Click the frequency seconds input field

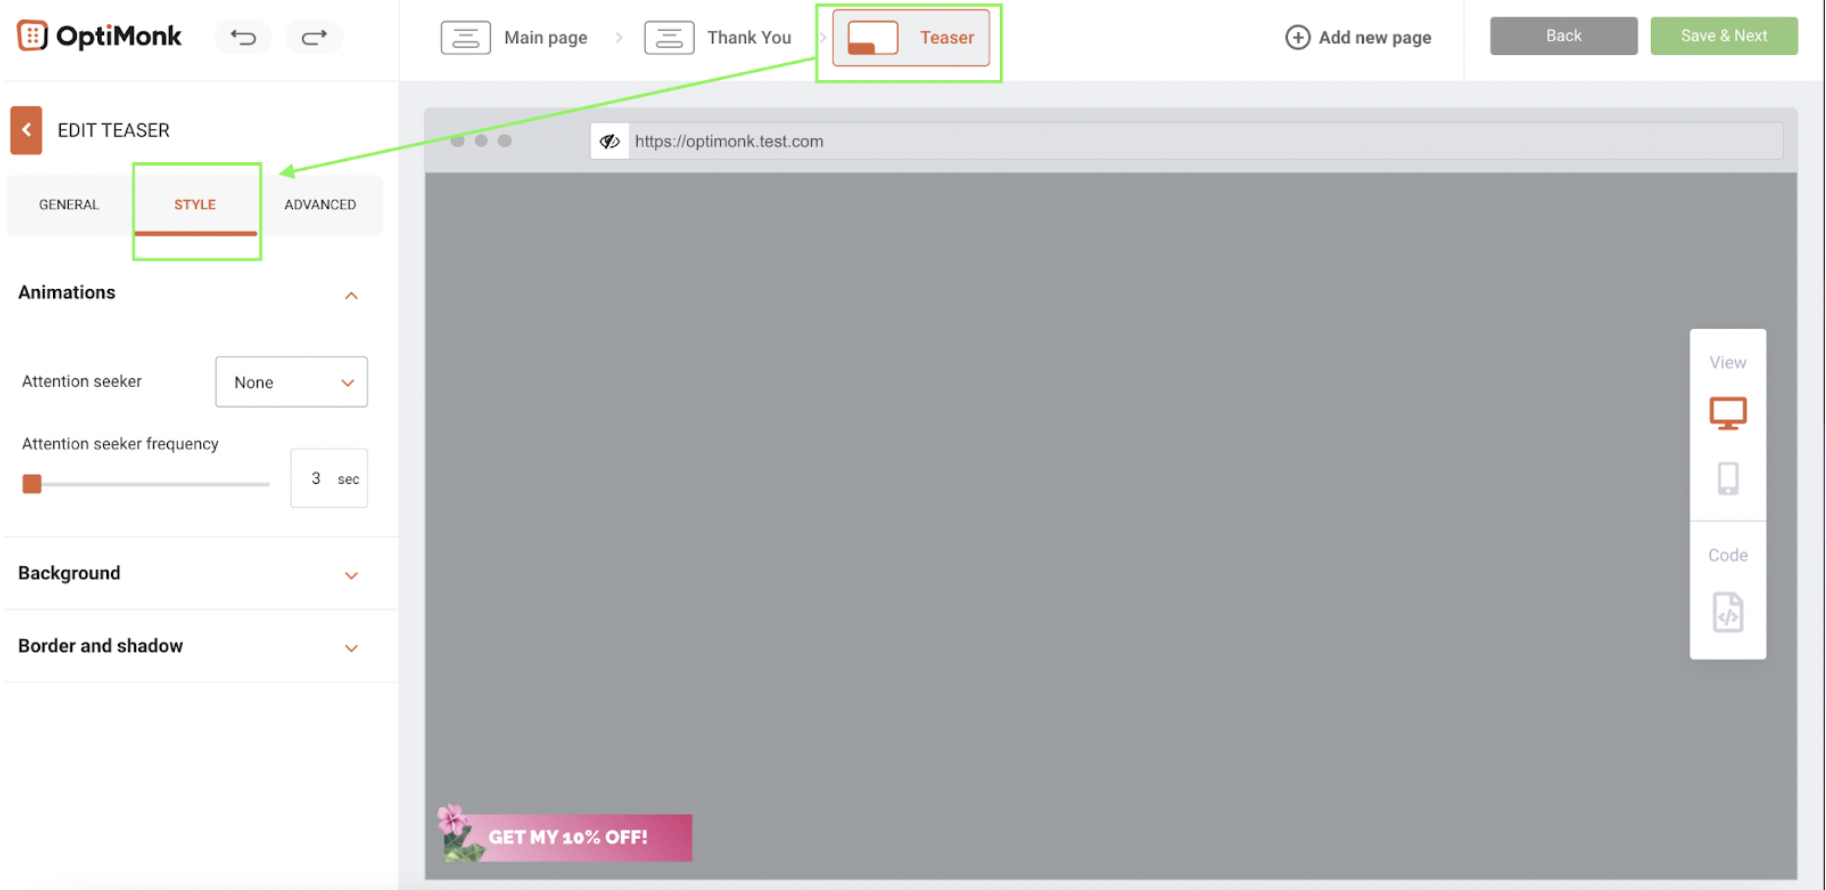click(x=329, y=478)
